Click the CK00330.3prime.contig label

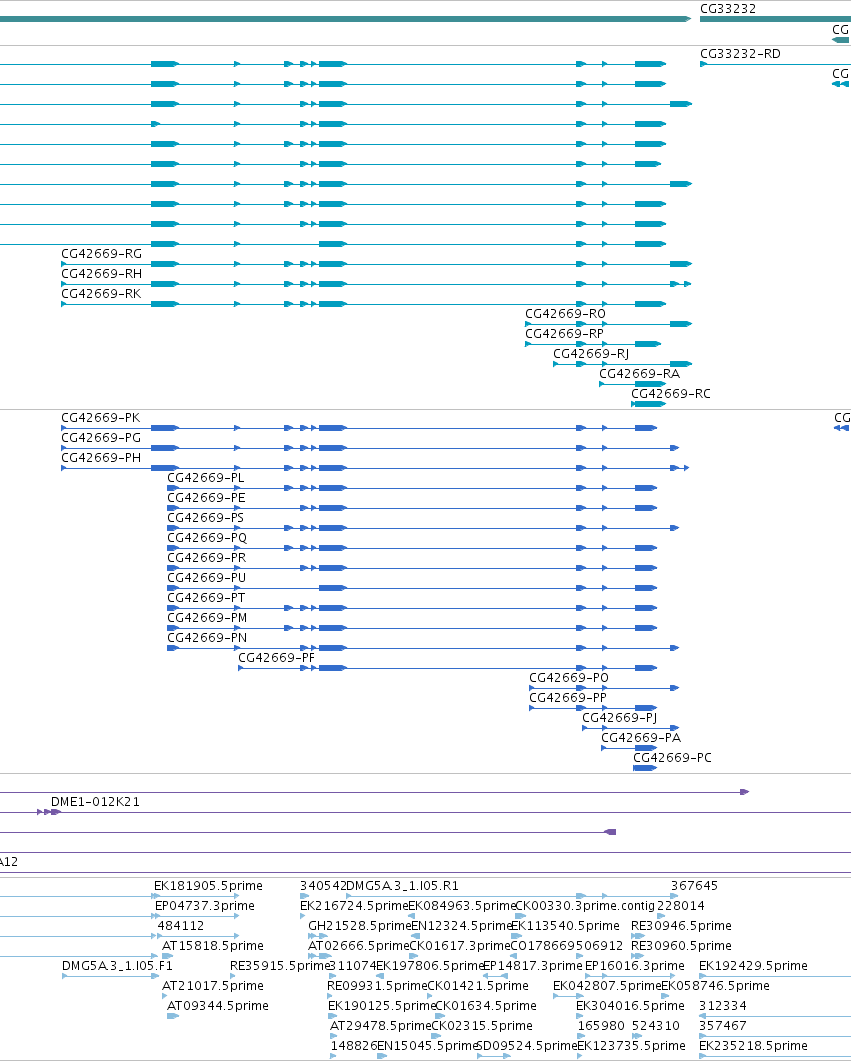[585, 905]
